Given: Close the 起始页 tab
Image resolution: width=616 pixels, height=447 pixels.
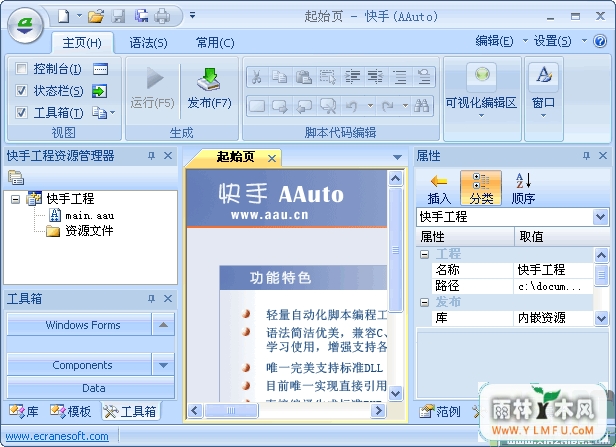Looking at the screenshot, I should point(272,158).
